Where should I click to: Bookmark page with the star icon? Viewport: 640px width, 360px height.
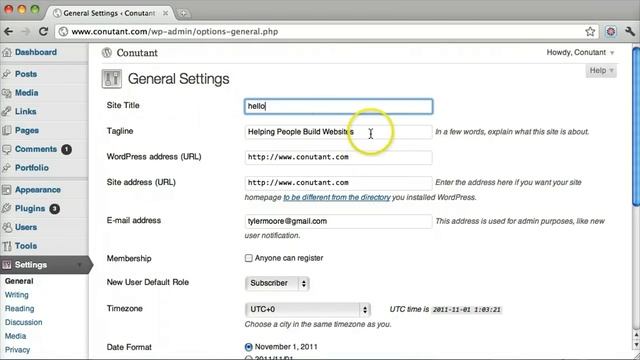pyautogui.click(x=590, y=31)
